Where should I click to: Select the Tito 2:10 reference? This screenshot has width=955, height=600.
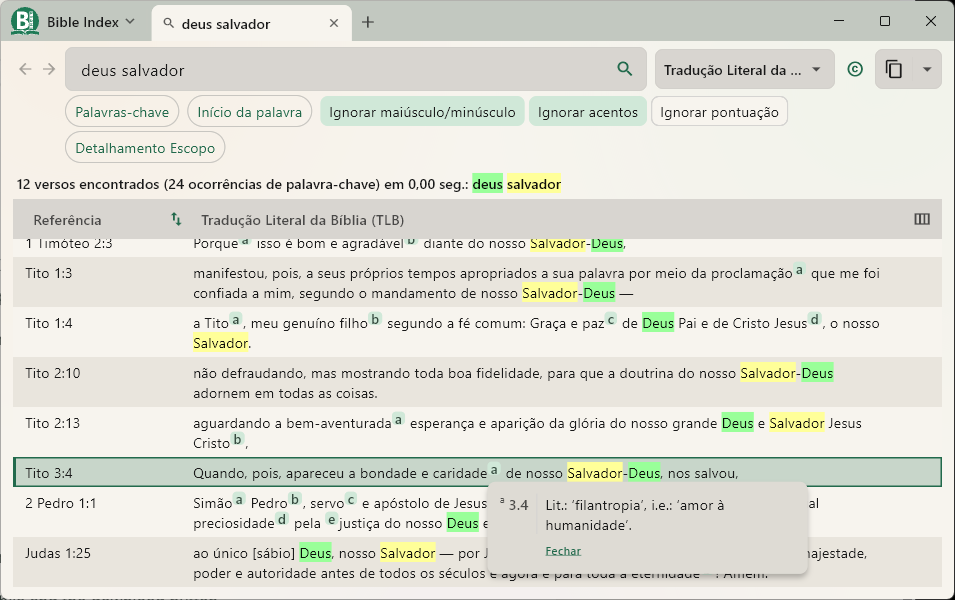tap(52, 373)
